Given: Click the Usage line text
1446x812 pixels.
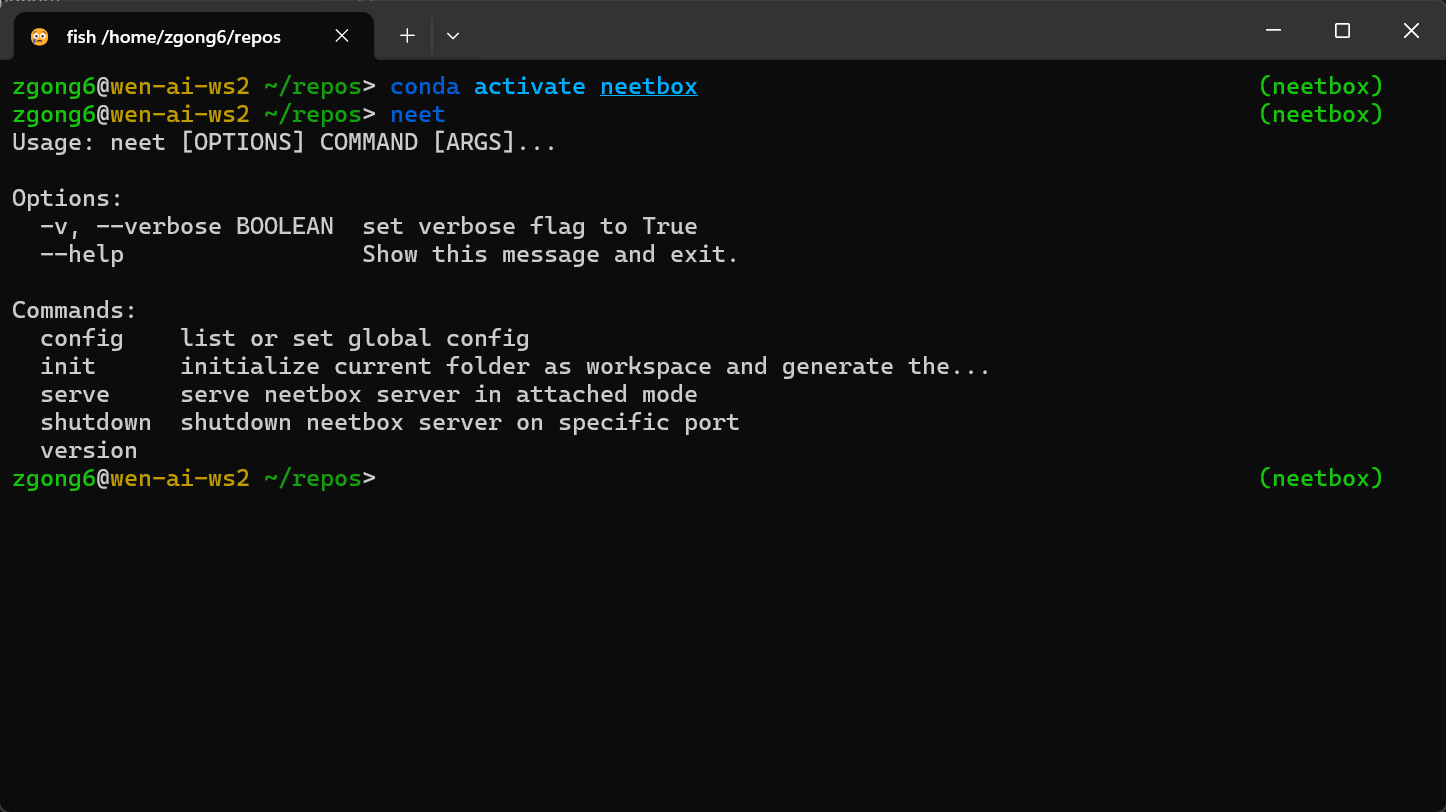Looking at the screenshot, I should 284,143.
